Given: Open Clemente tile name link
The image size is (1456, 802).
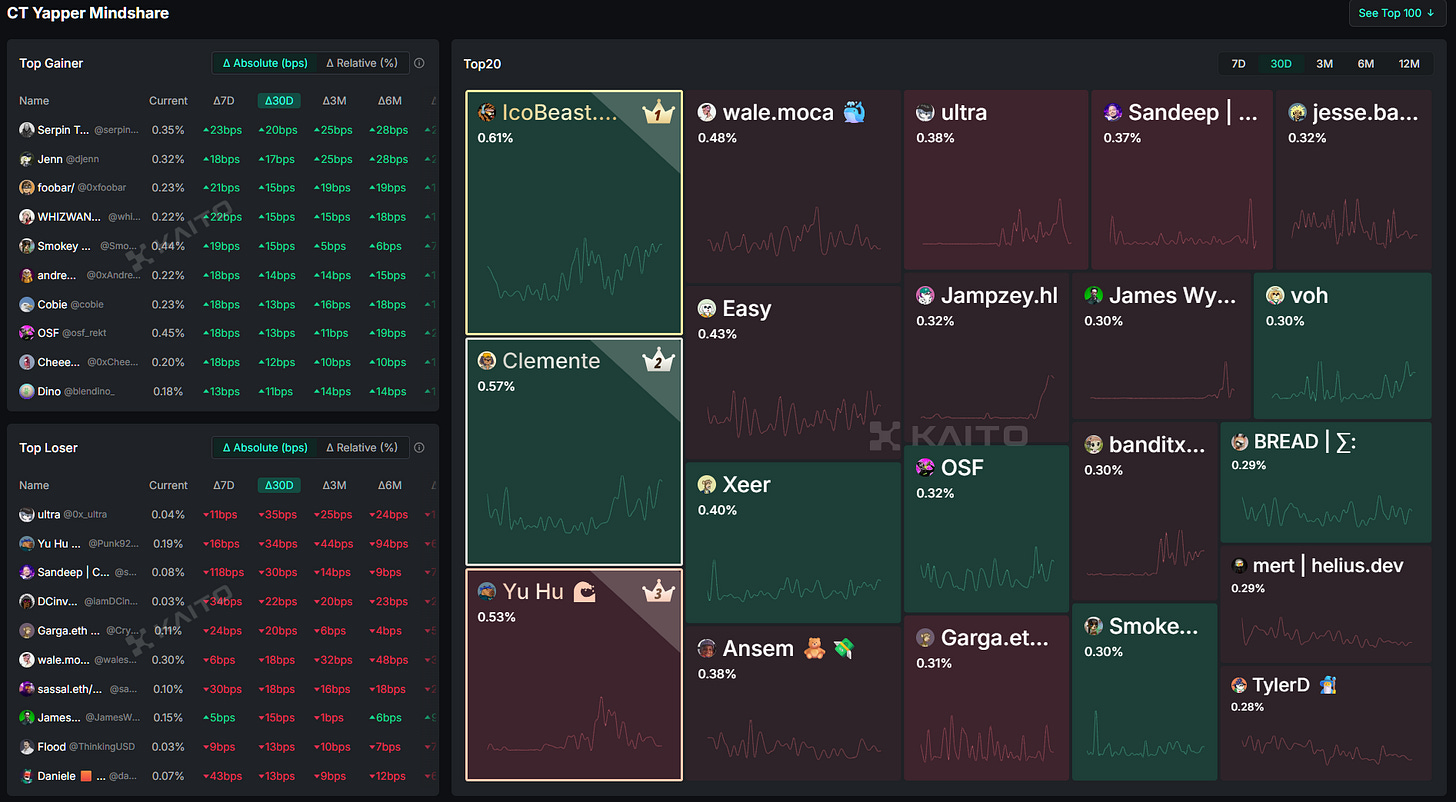Looking at the screenshot, I should point(551,361).
